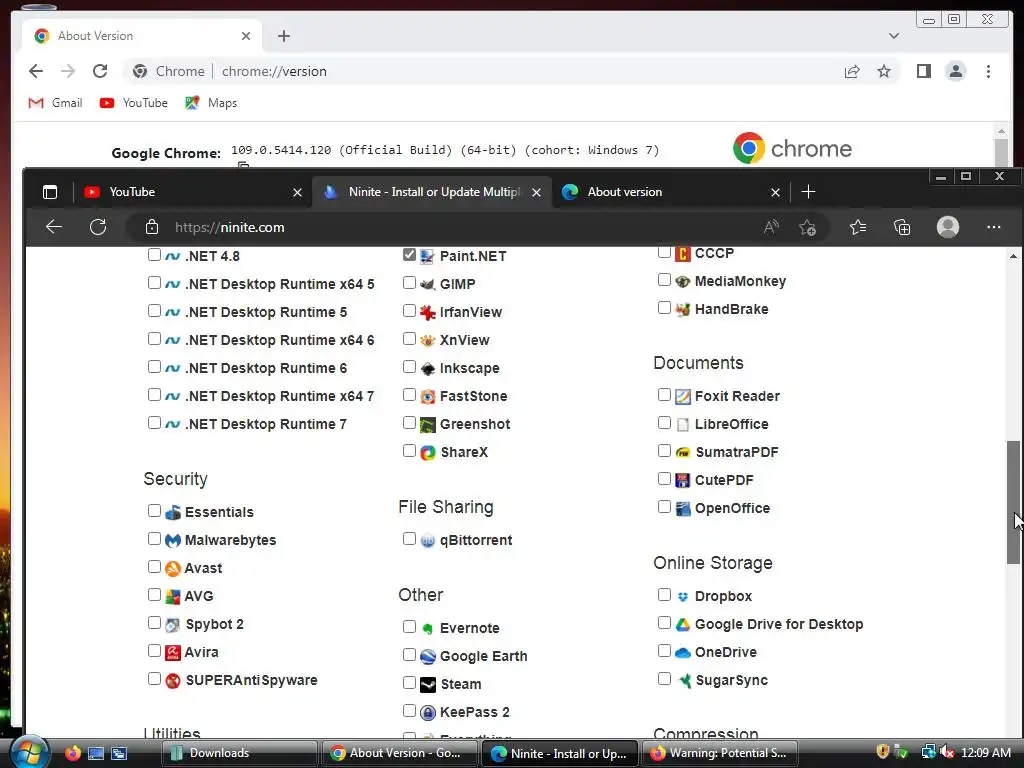The width and height of the screenshot is (1024, 768).
Task: Add Ninite page to favorites in Edge
Action: click(x=807, y=227)
